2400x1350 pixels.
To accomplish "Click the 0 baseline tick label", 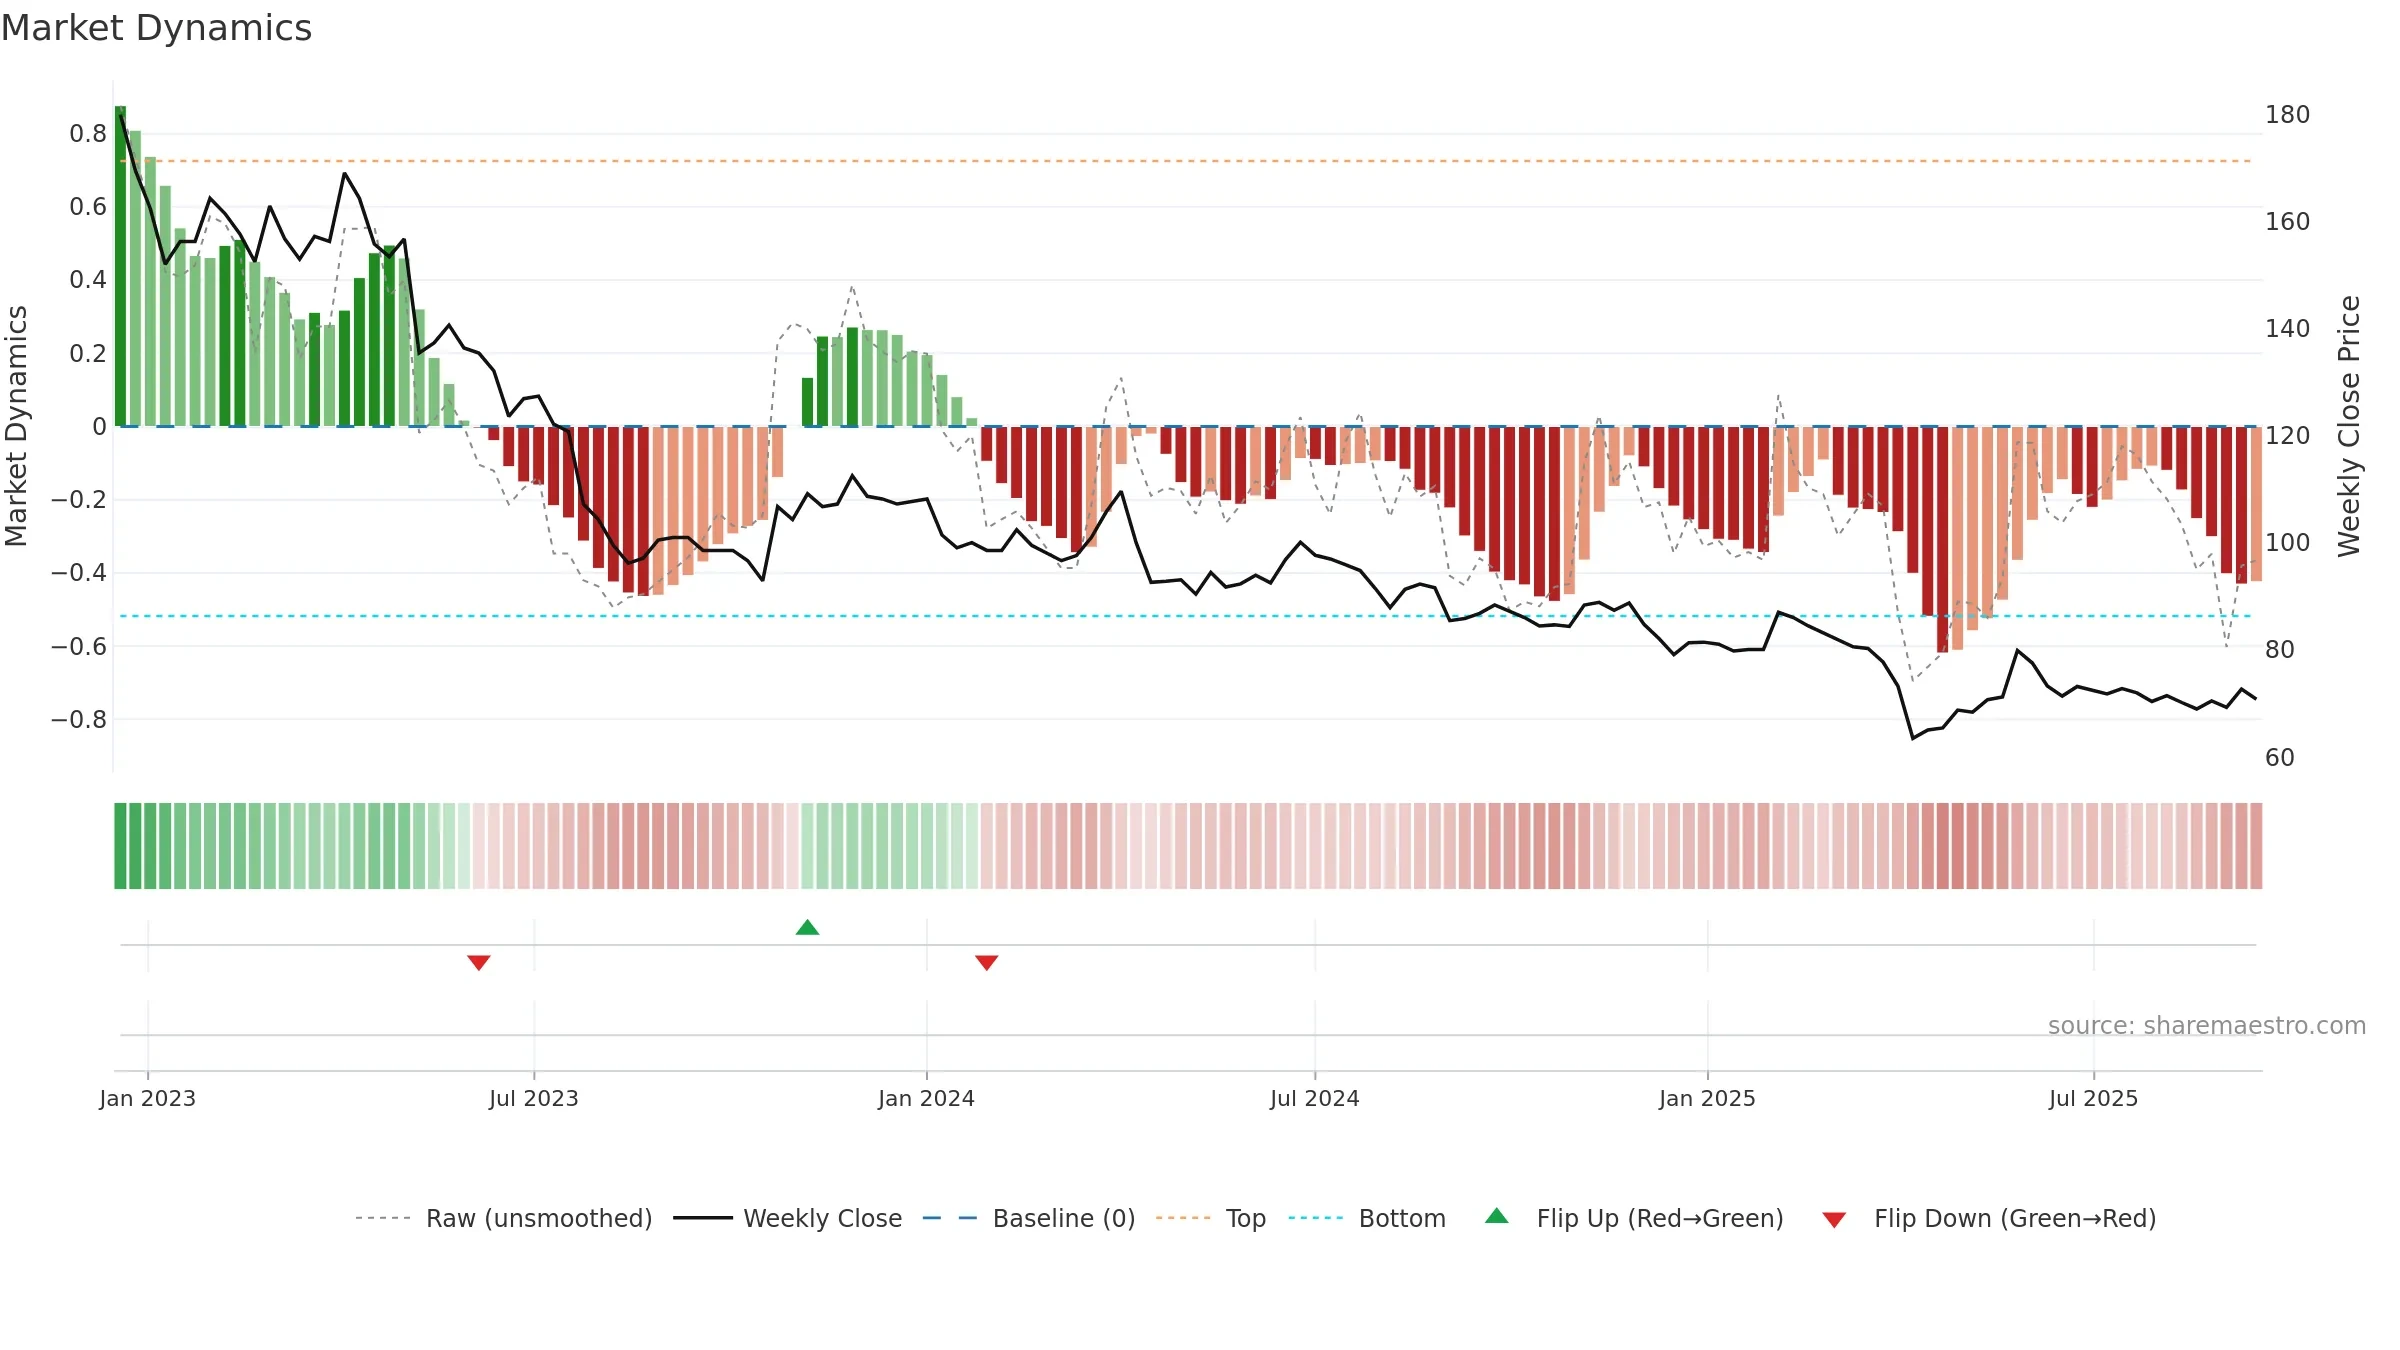I will point(99,426).
